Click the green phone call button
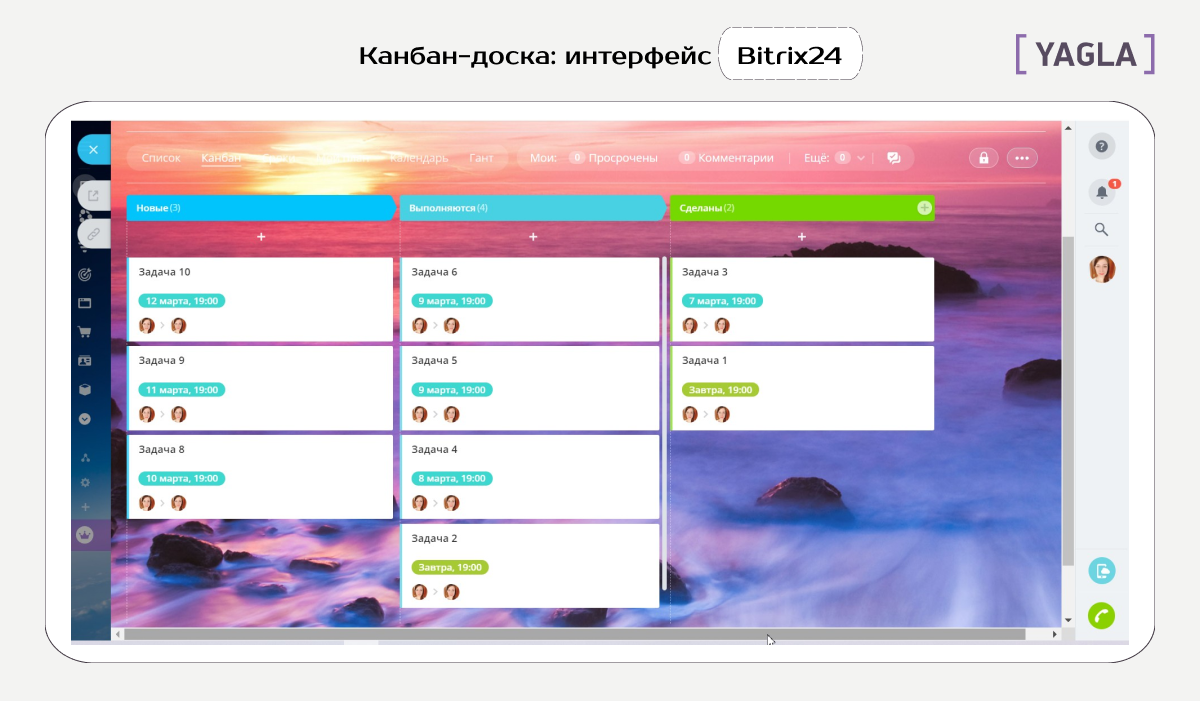Image resolution: width=1200 pixels, height=701 pixels. pos(1102,616)
